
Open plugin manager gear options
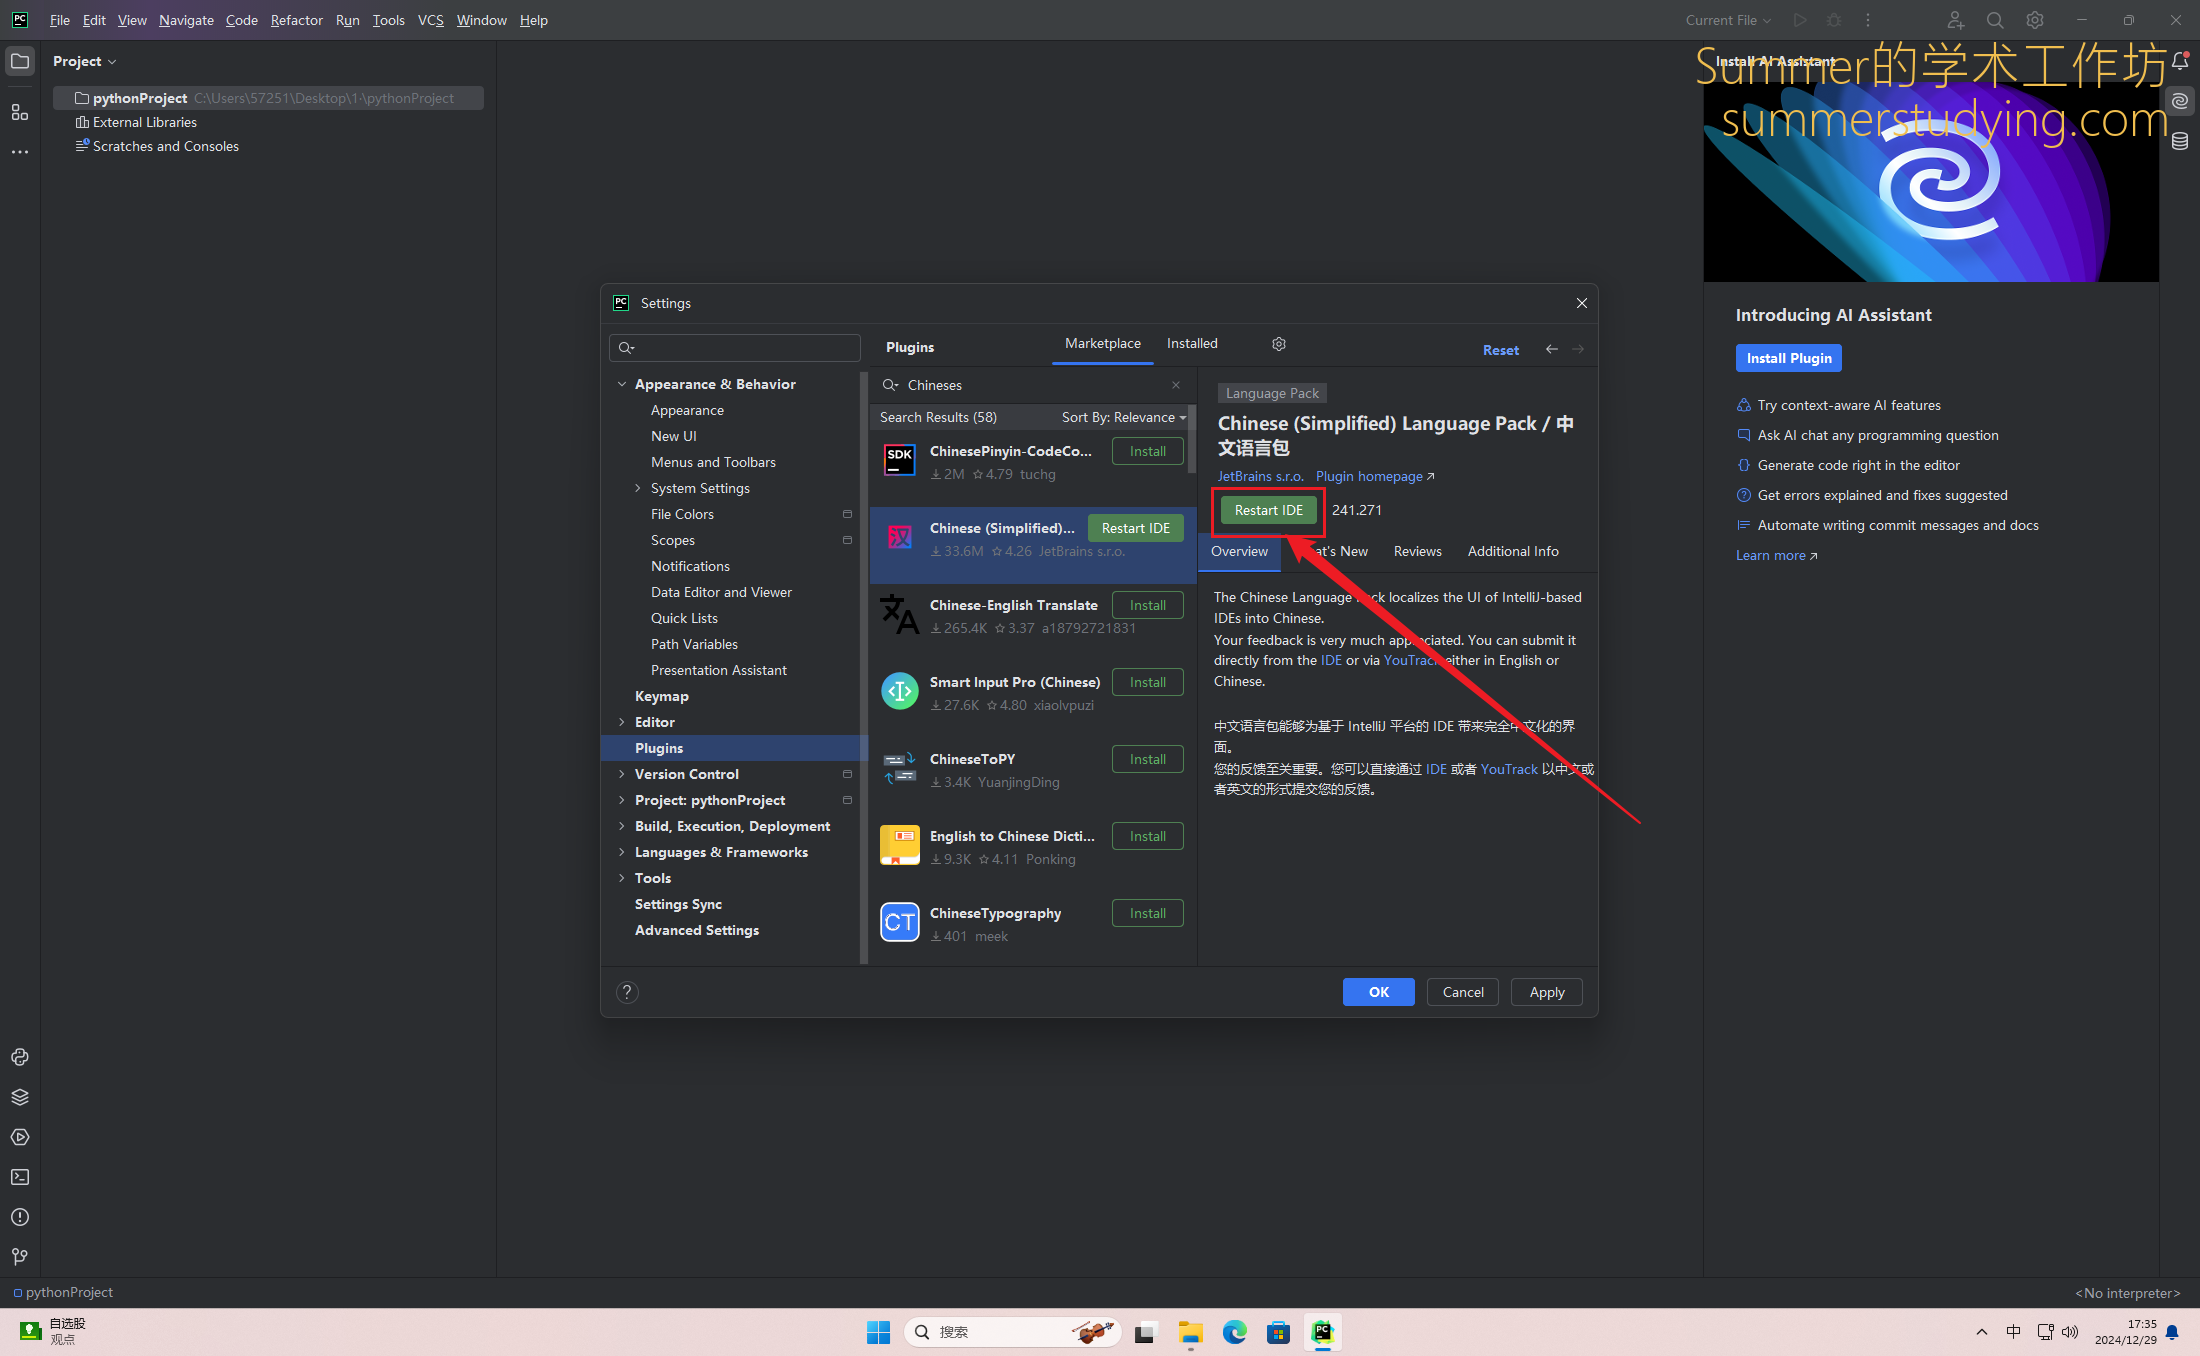pyautogui.click(x=1279, y=344)
